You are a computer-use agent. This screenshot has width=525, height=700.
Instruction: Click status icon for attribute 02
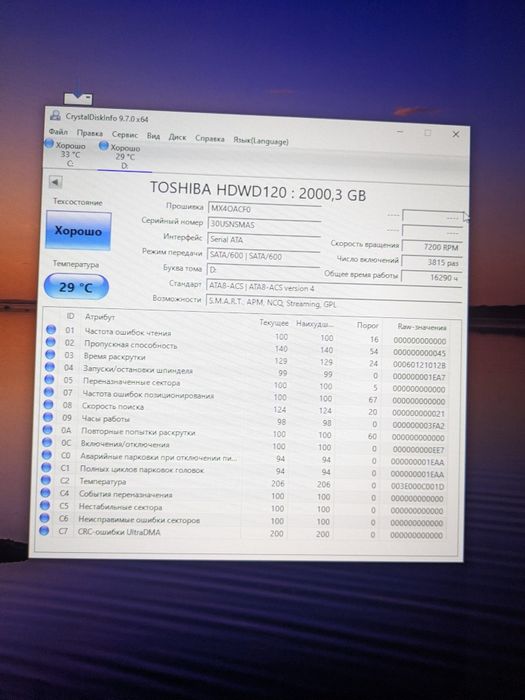click(x=50, y=342)
